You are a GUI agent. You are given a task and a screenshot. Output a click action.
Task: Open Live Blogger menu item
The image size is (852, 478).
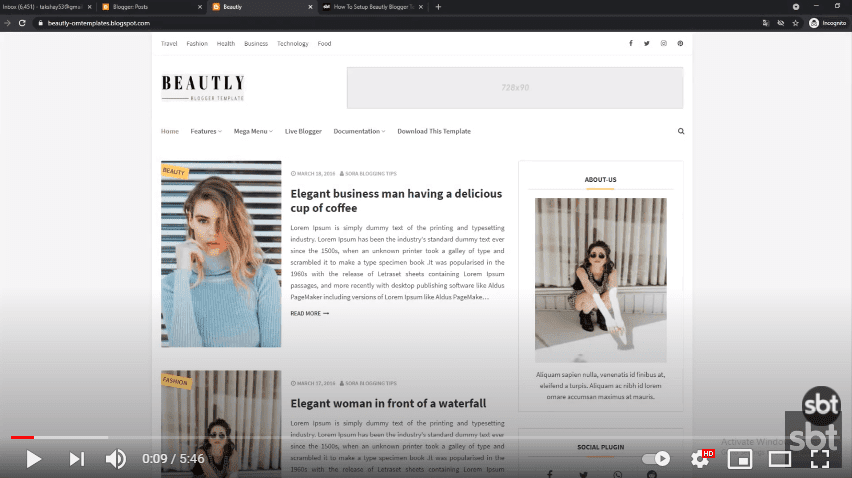303,131
